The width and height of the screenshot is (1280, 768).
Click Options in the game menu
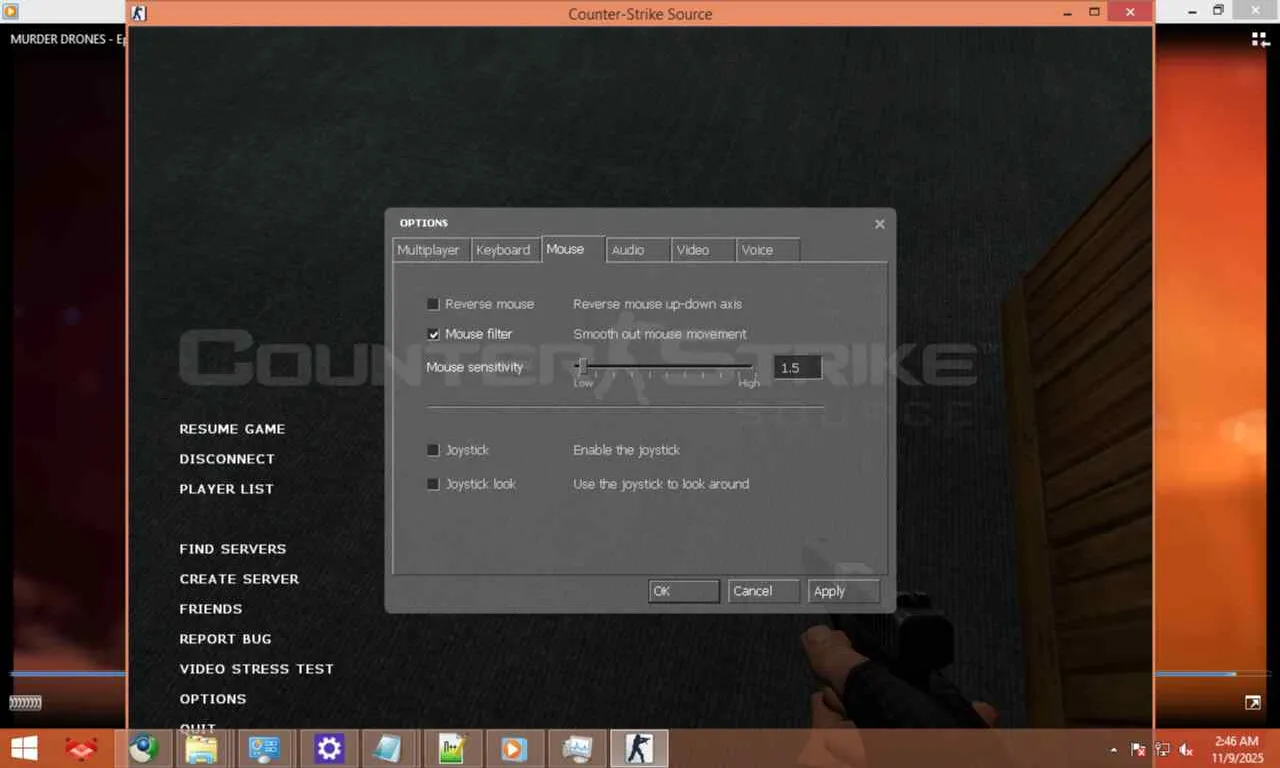point(213,699)
